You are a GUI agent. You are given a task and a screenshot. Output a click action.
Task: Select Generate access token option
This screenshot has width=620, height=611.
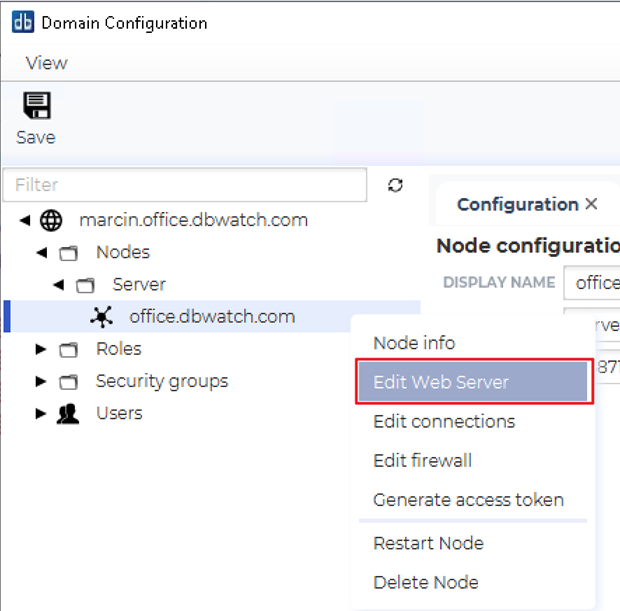coord(468,500)
